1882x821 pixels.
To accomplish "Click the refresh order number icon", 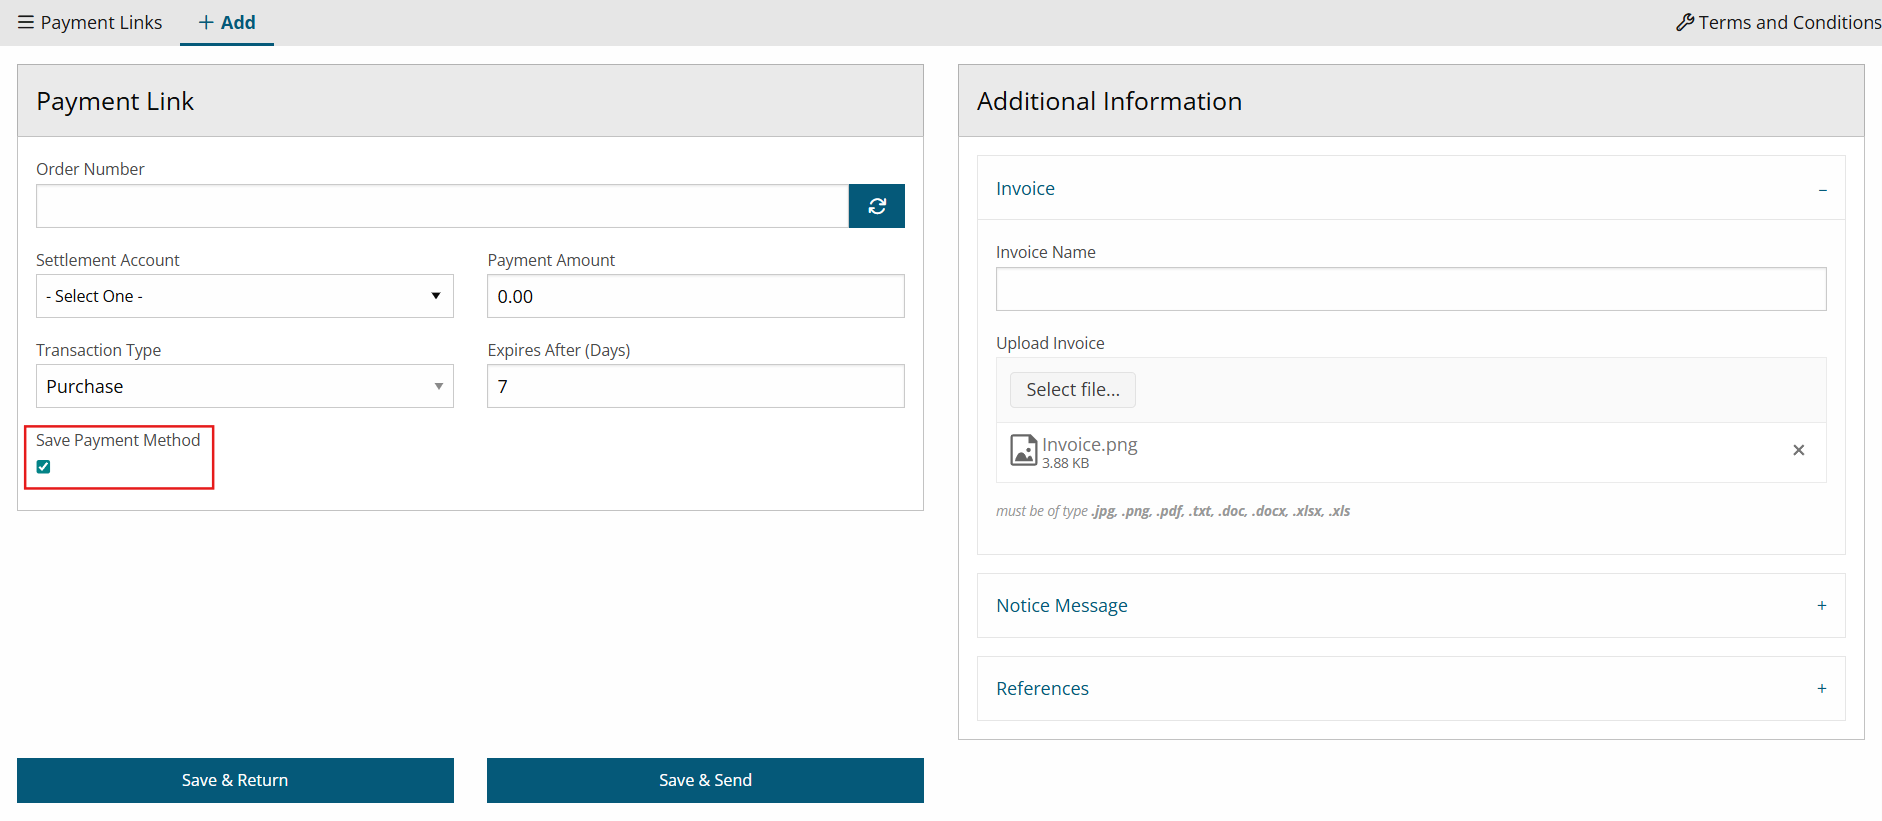I will tap(876, 206).
